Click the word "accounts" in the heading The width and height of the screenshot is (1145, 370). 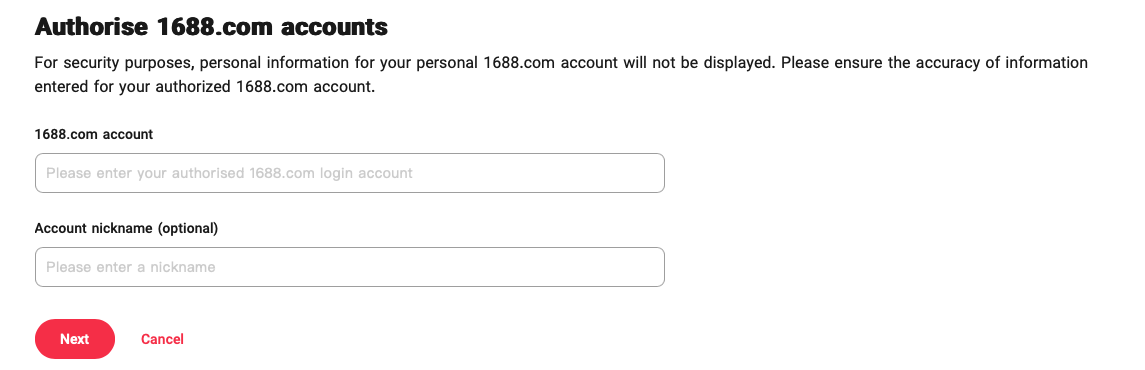[x=334, y=27]
